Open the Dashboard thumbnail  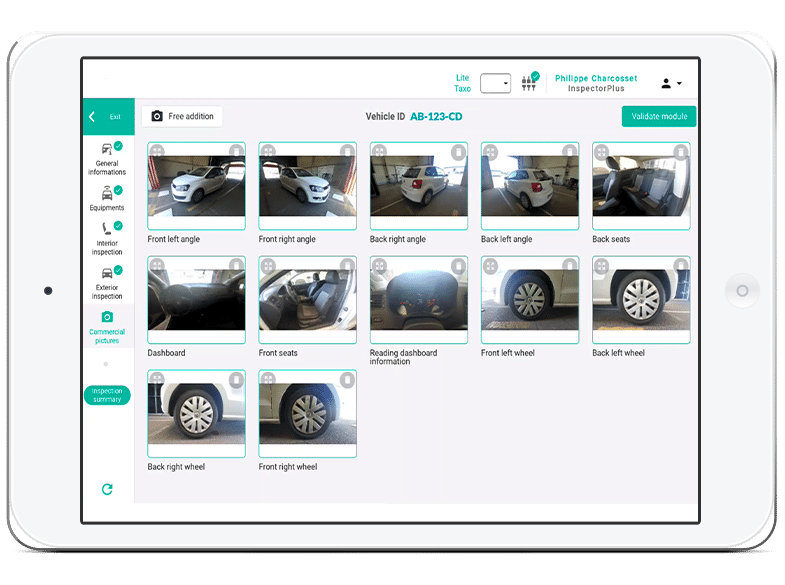tap(196, 300)
